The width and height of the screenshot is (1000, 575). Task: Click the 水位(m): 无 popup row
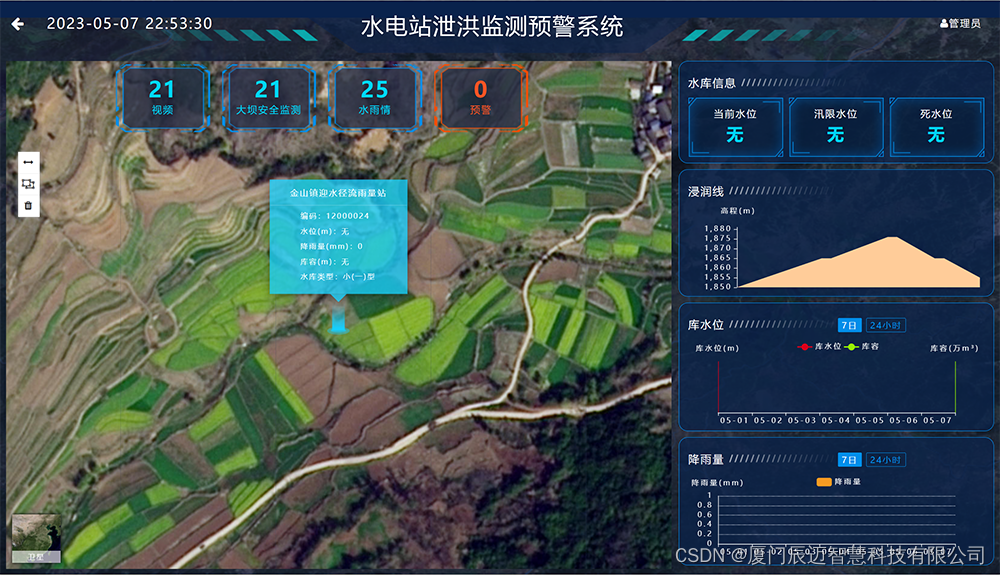tap(325, 231)
